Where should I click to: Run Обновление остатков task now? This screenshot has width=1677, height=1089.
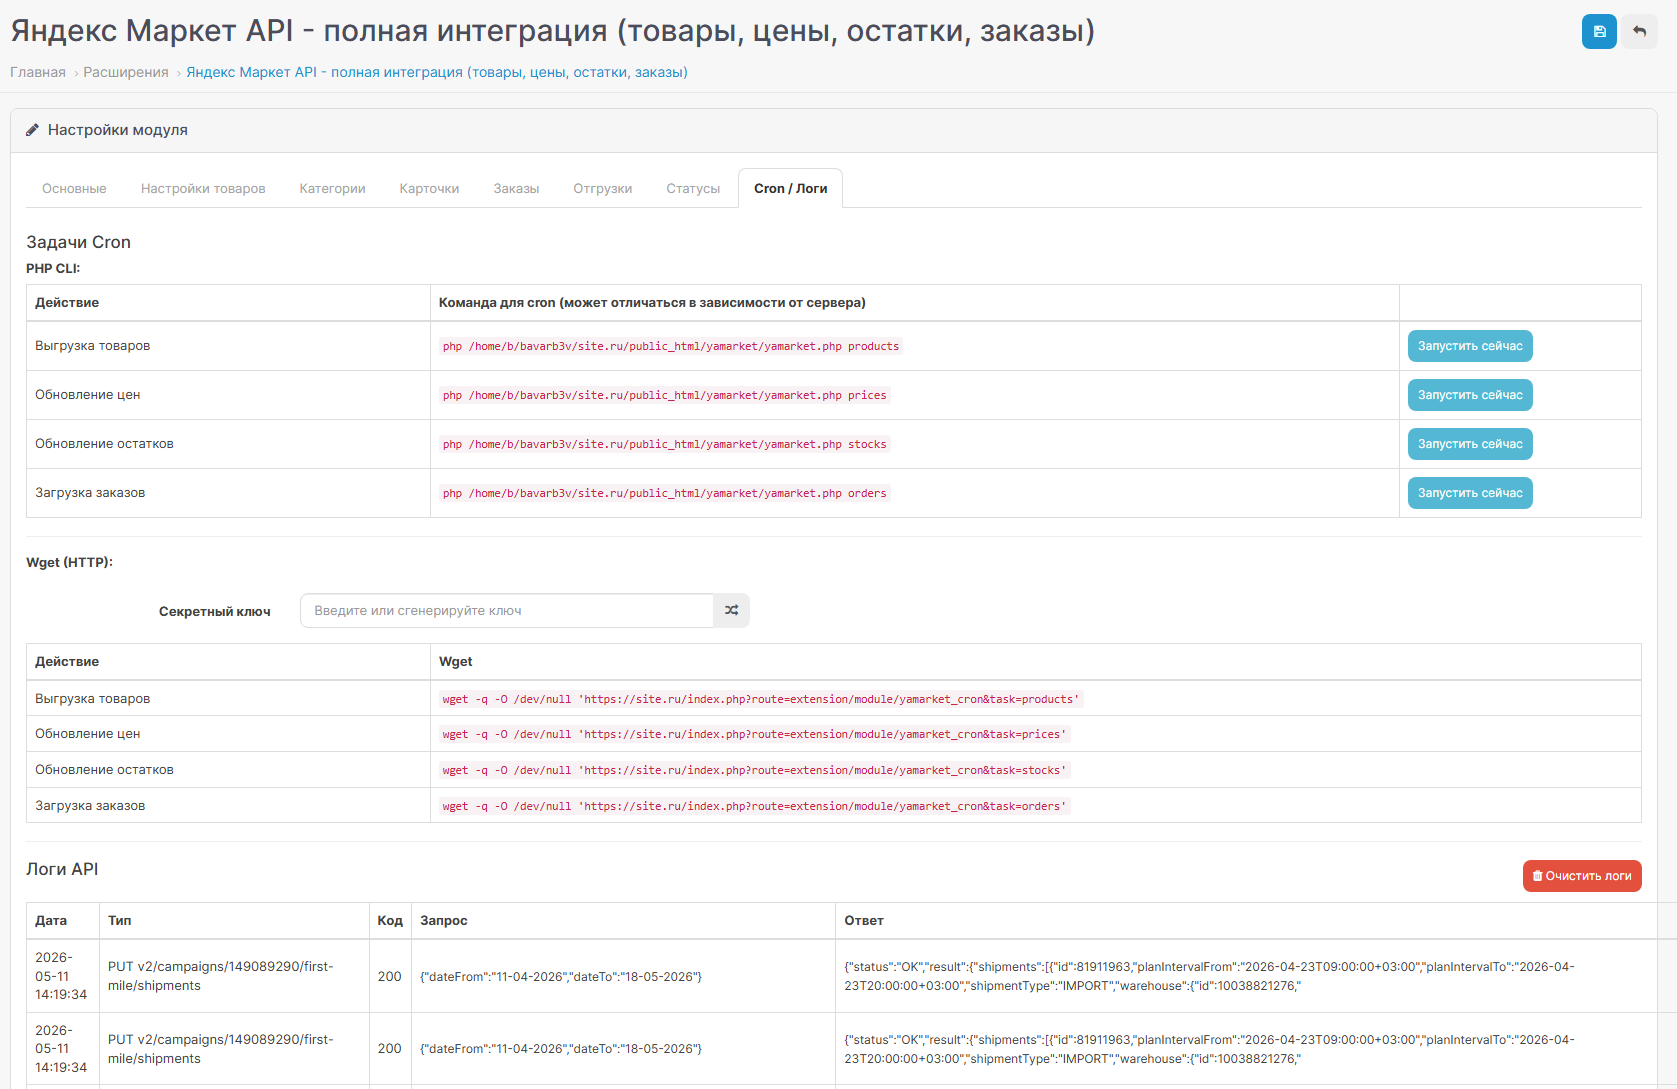point(1470,444)
